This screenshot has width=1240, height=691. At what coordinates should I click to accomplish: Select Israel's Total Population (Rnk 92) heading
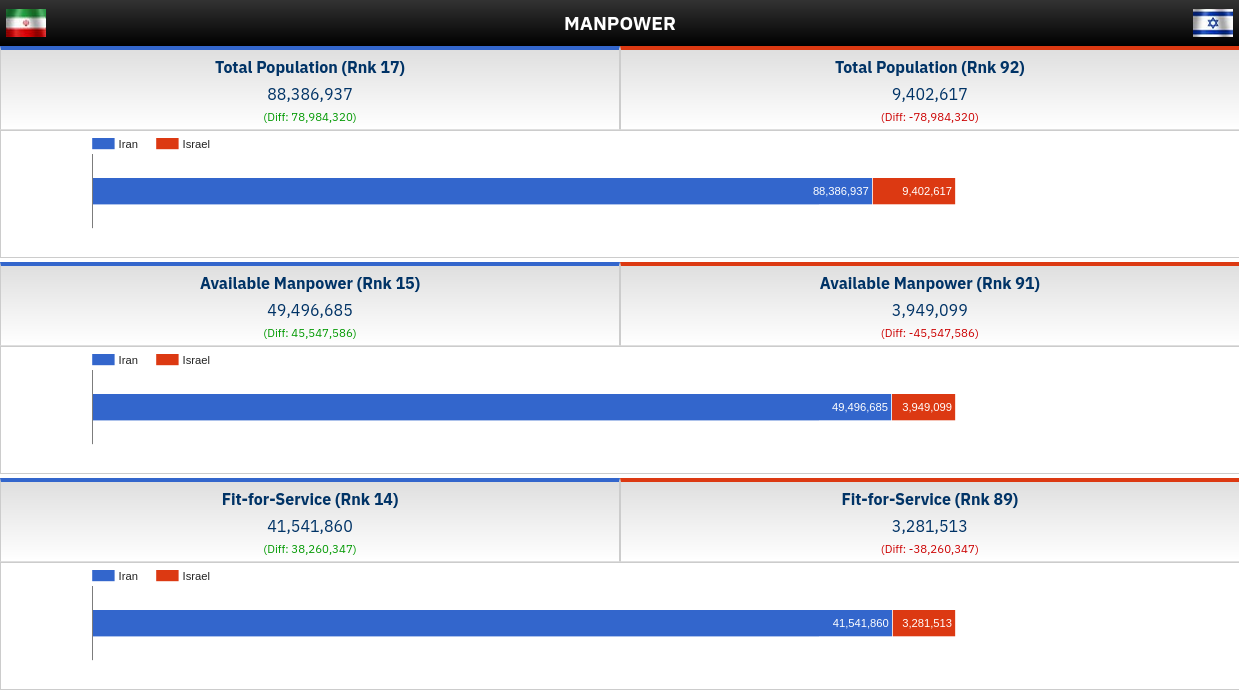[x=930, y=67]
